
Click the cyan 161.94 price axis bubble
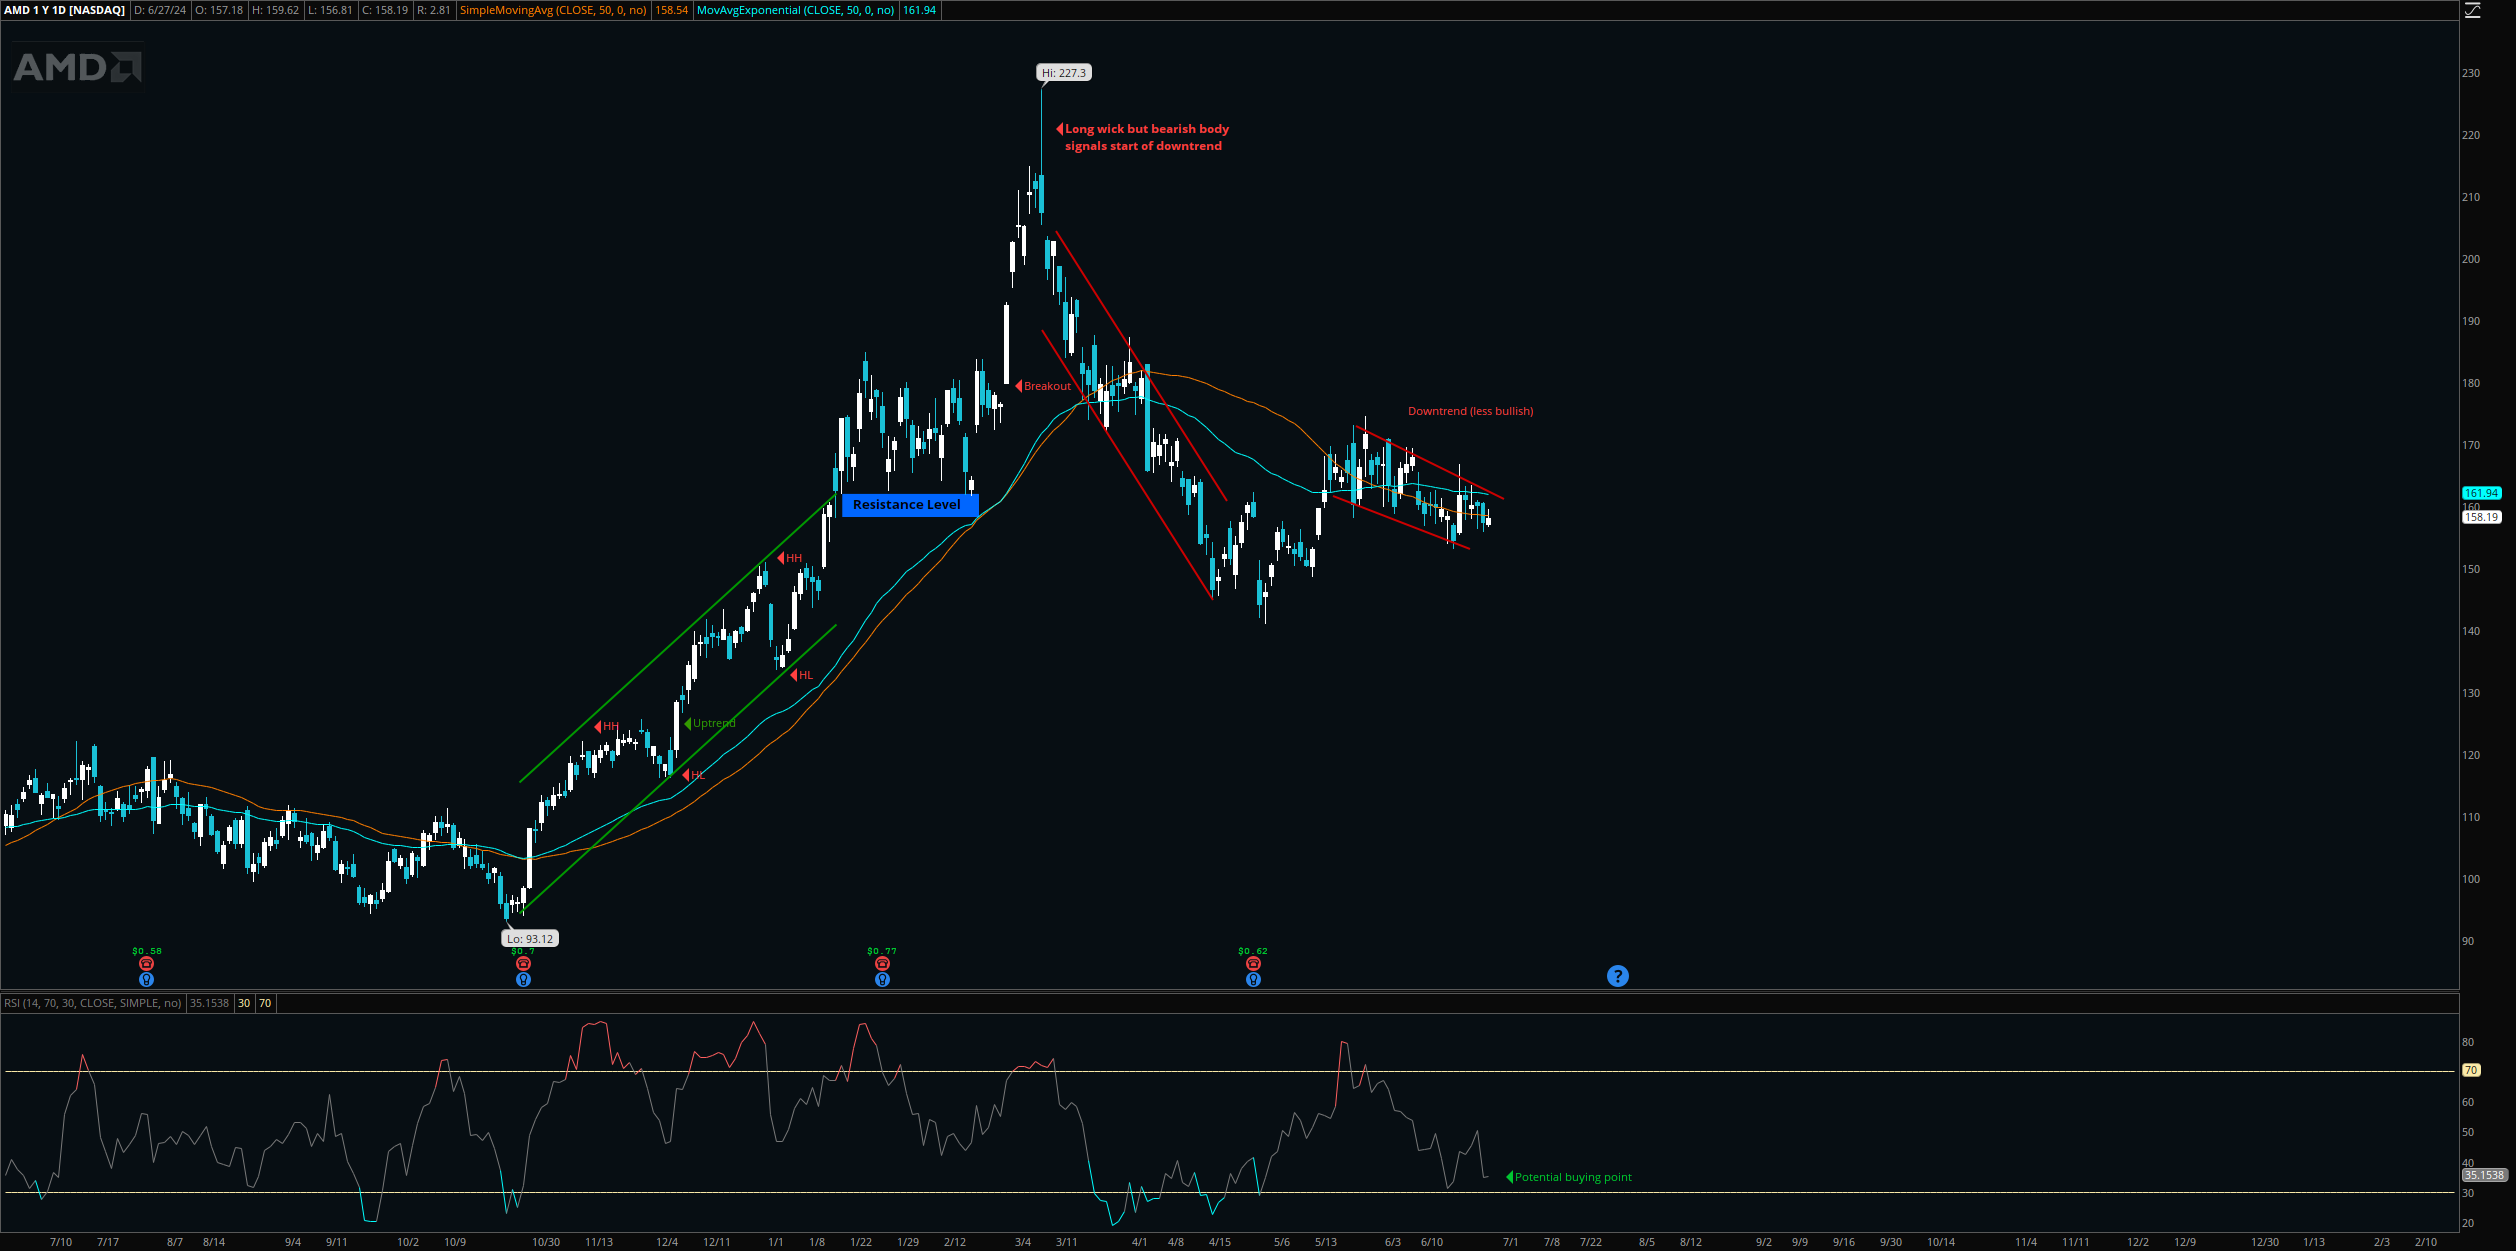2481,493
